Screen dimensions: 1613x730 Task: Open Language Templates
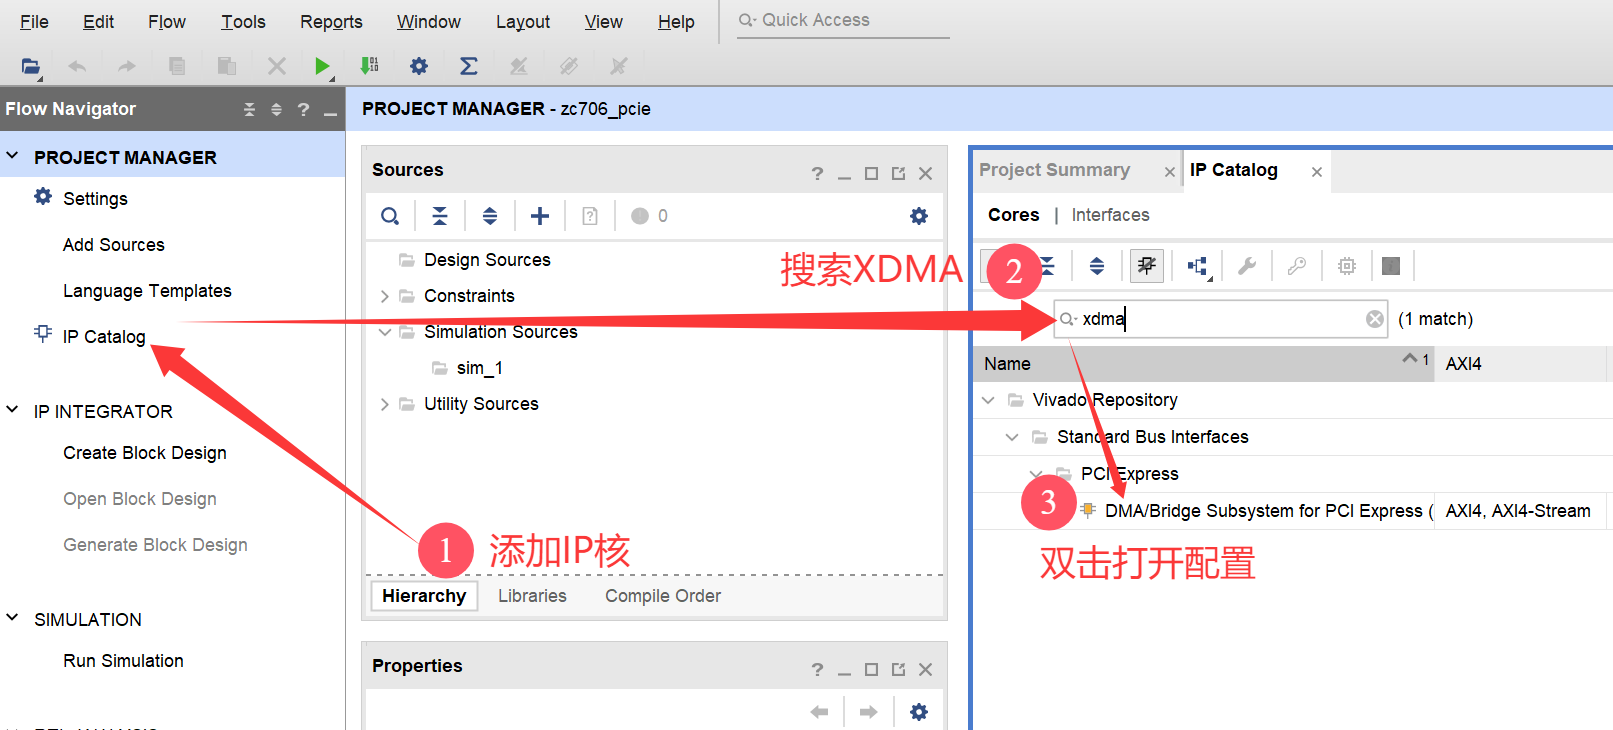(x=147, y=291)
